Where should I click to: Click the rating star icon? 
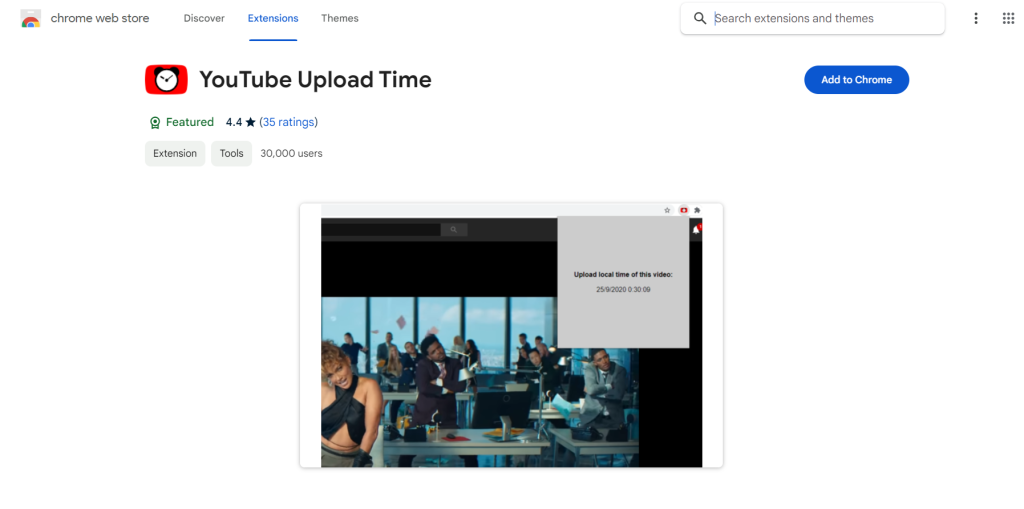(x=250, y=122)
